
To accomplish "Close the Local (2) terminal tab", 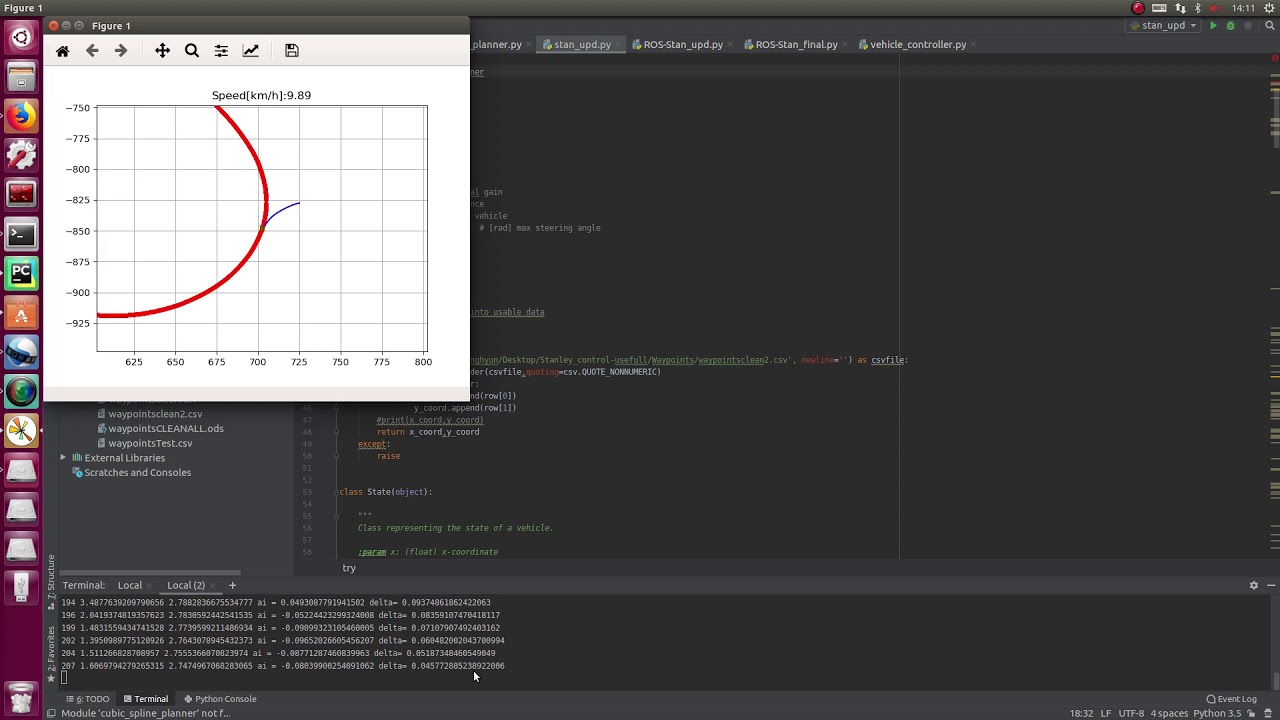I will point(214,585).
